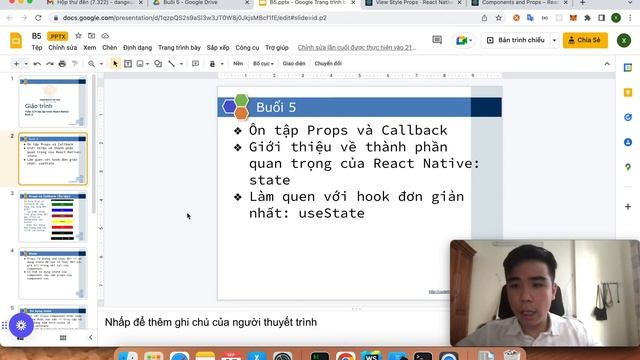The height and width of the screenshot is (360, 640).
Task: Redo the last action
Action: point(50,64)
